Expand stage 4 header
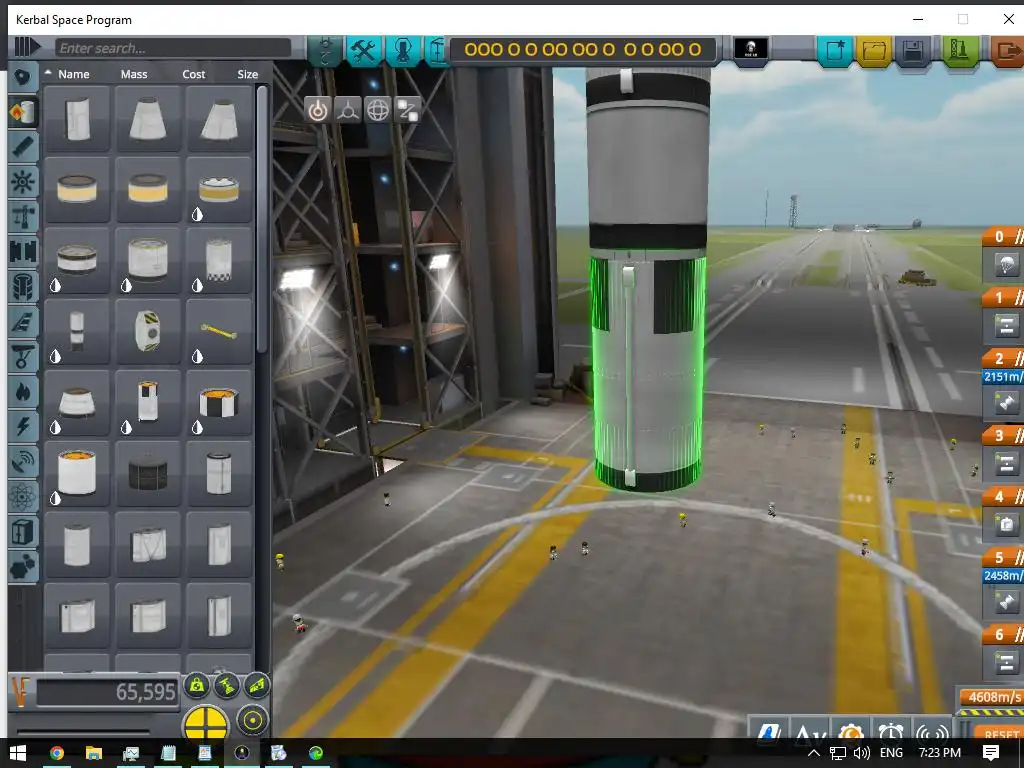1024x768 pixels. pos(1003,496)
